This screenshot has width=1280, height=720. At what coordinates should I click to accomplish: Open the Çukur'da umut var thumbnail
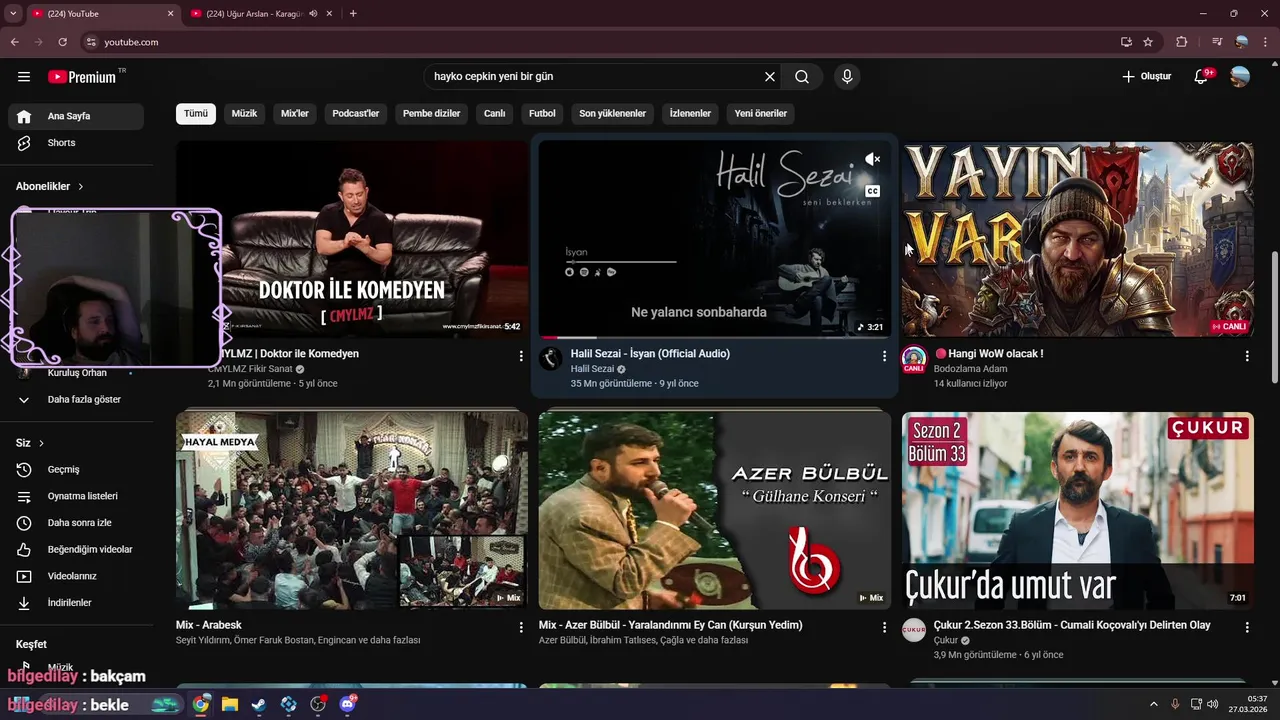[1077, 511]
